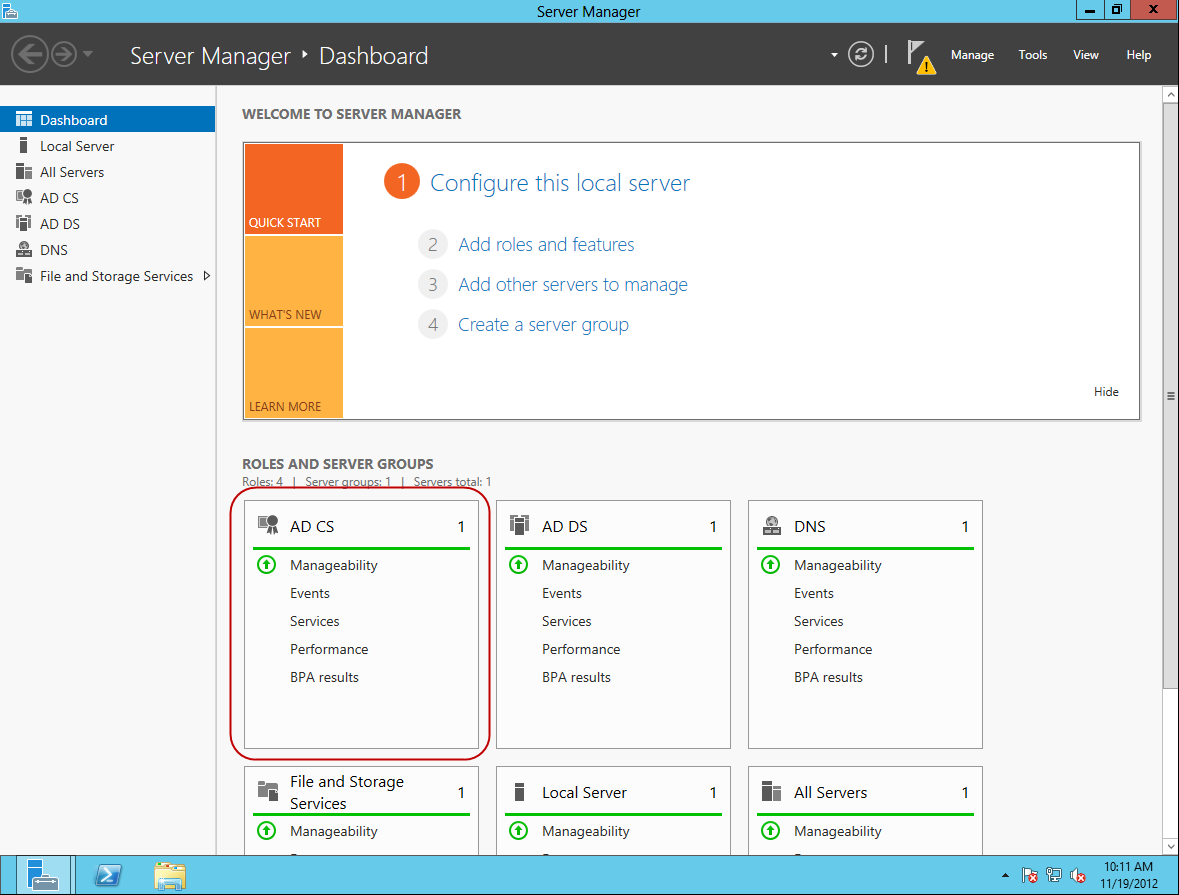
Task: Open the network status icon in system tray
Action: [x=1053, y=875]
